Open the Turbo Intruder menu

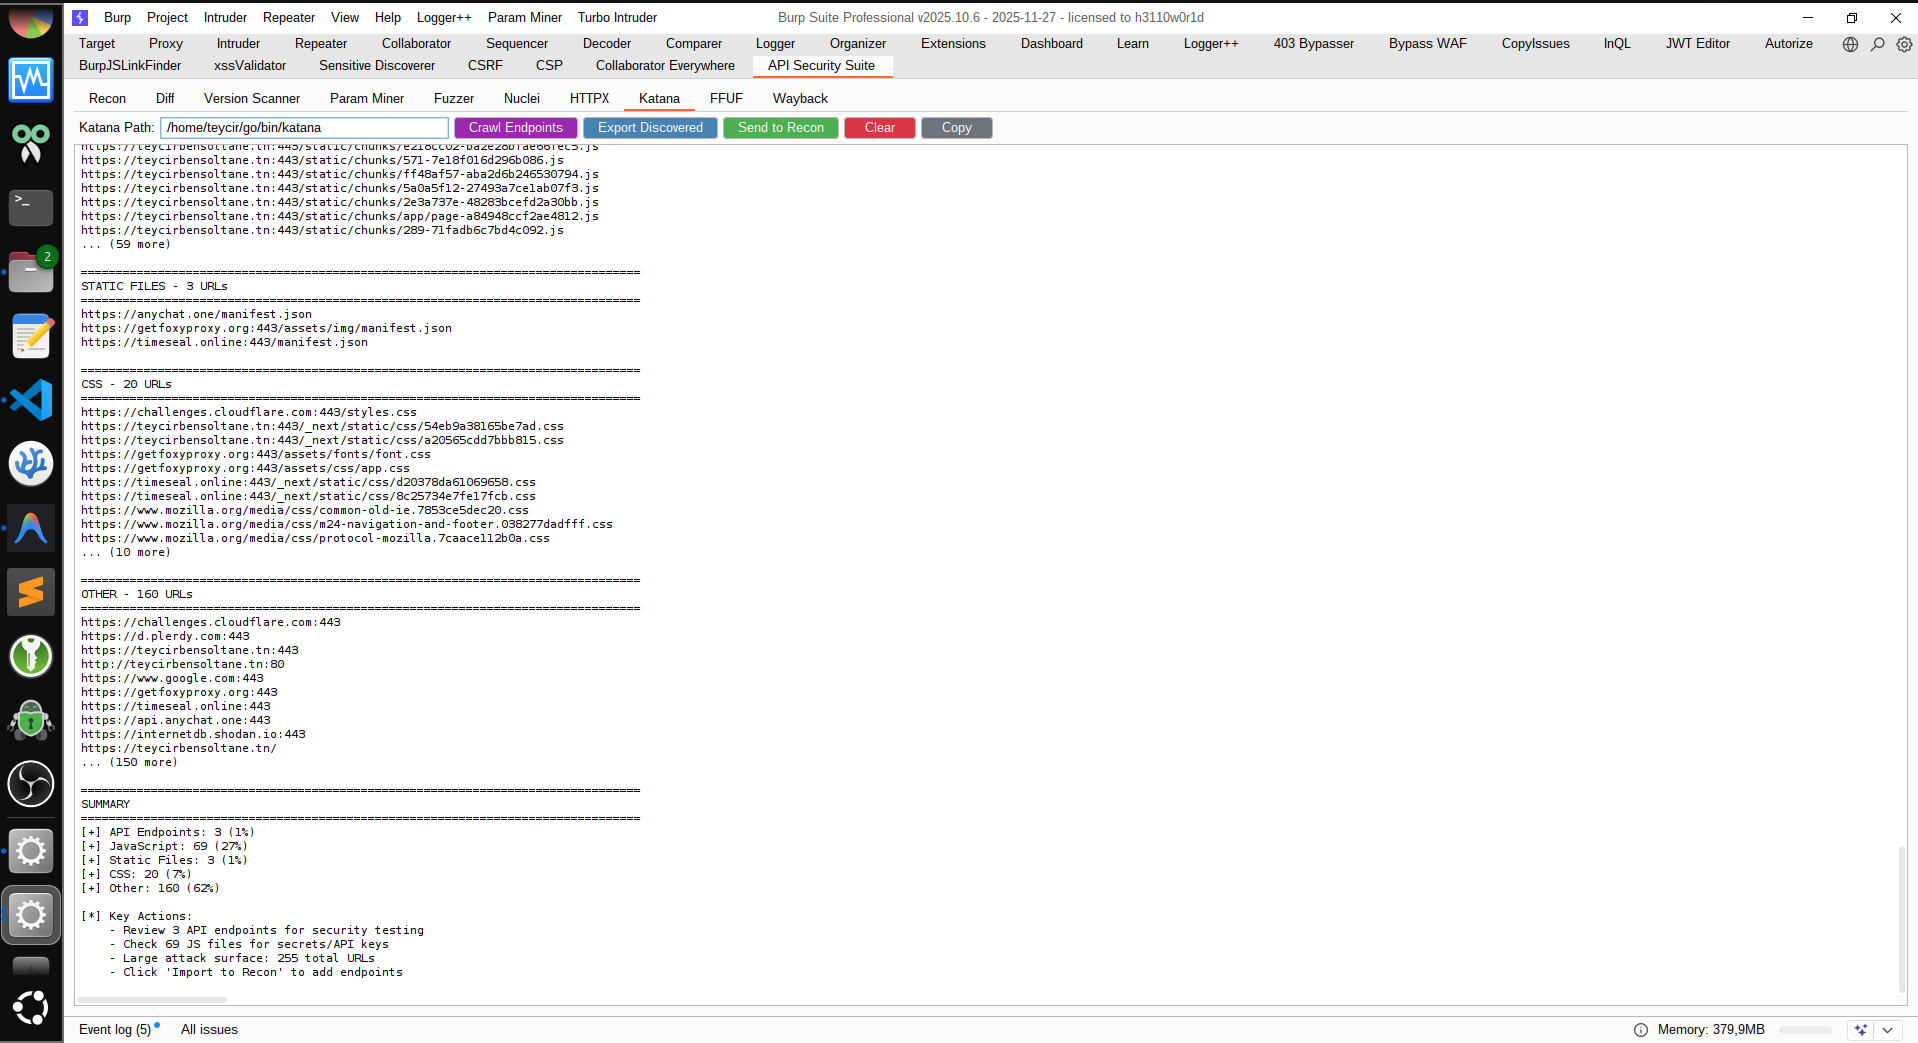coord(617,18)
